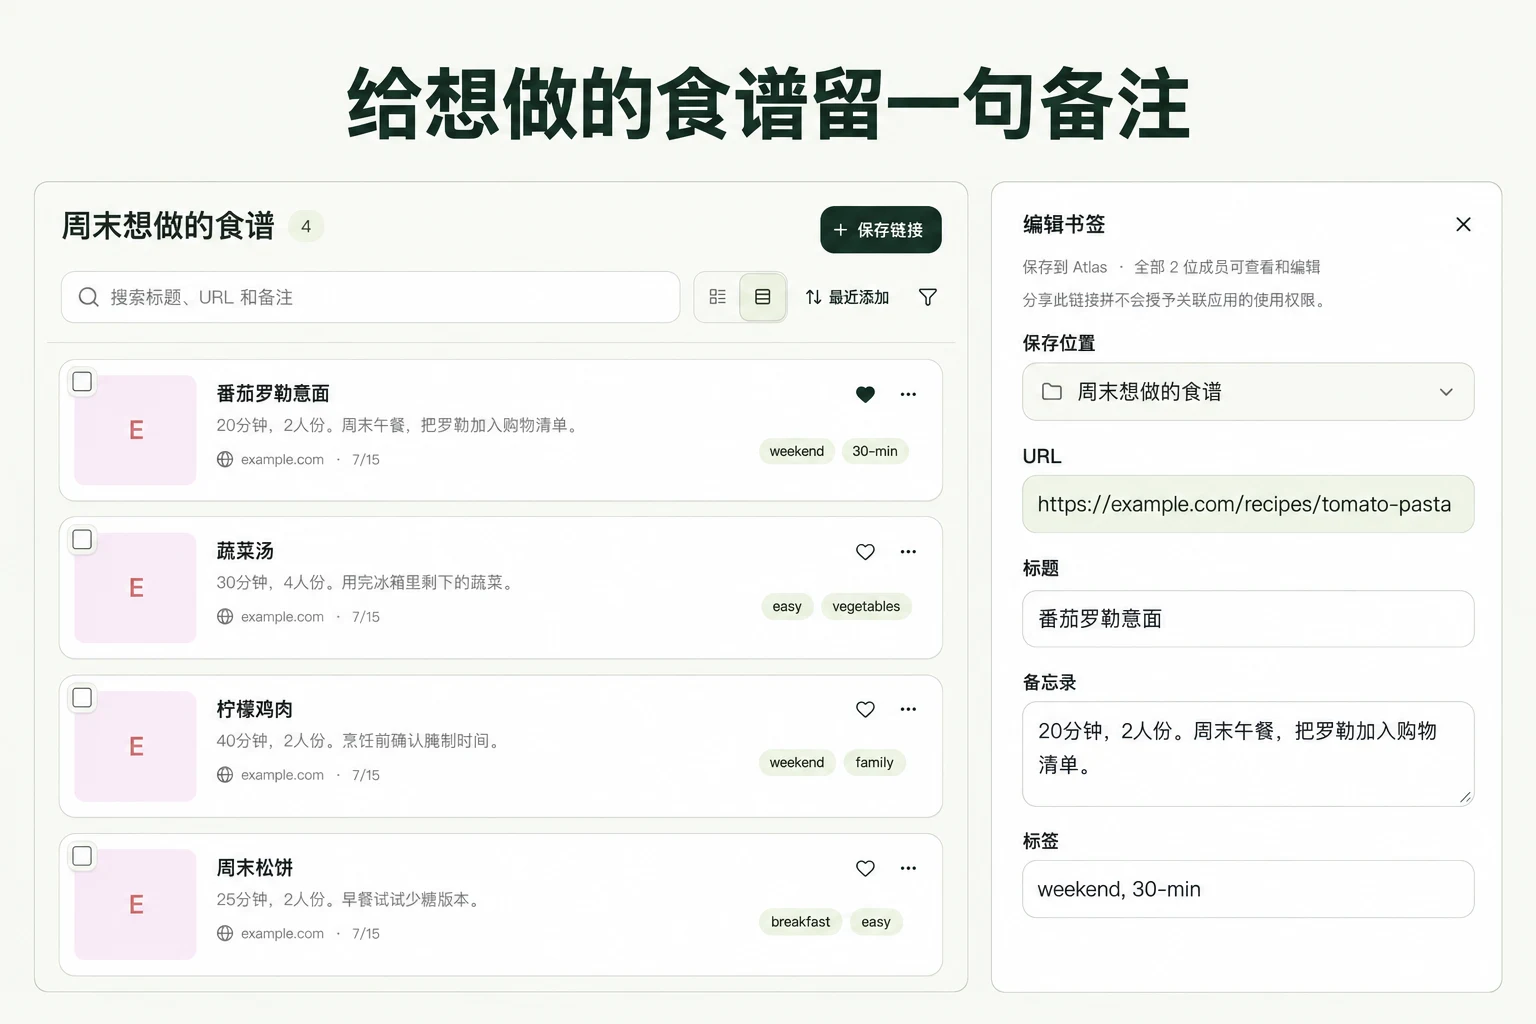Image resolution: width=1536 pixels, height=1024 pixels.
Task: Switch to compact list view icon
Action: 717,297
